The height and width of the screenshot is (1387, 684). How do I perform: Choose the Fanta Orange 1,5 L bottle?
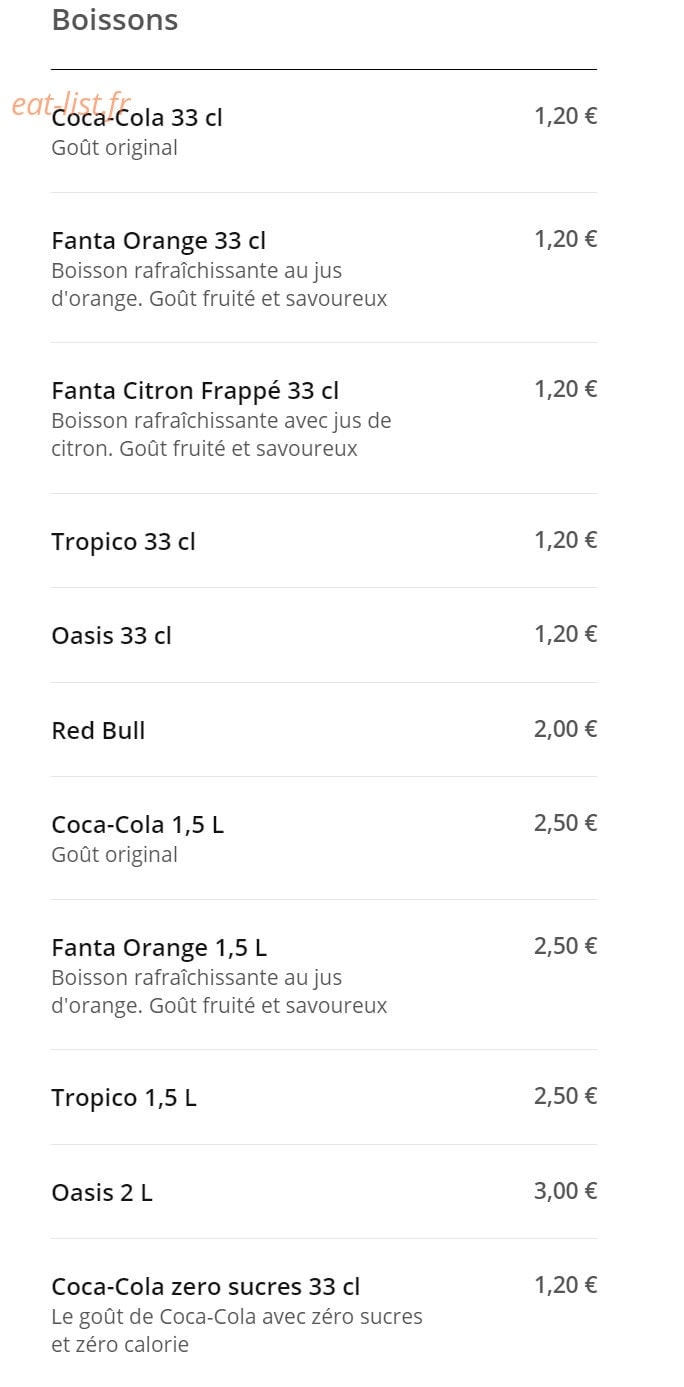click(324, 975)
